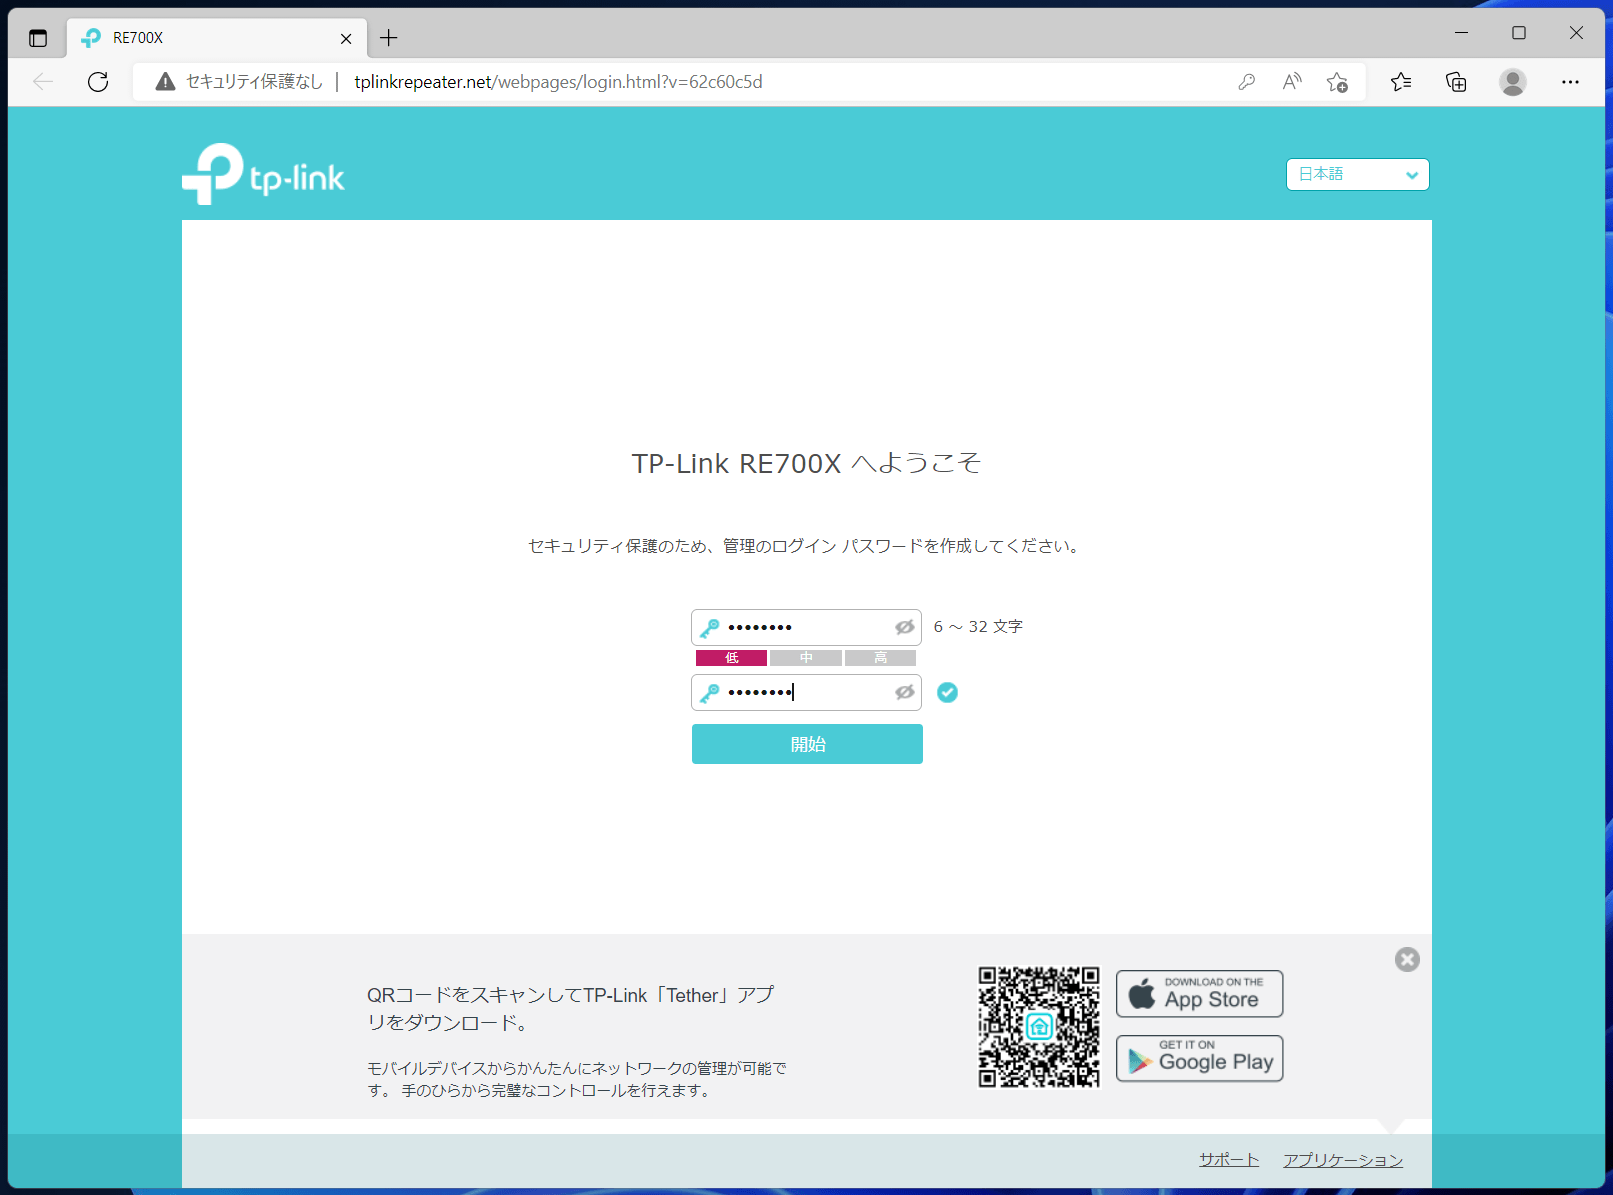1613x1195 pixels.
Task: Reload the page
Action: (x=98, y=82)
